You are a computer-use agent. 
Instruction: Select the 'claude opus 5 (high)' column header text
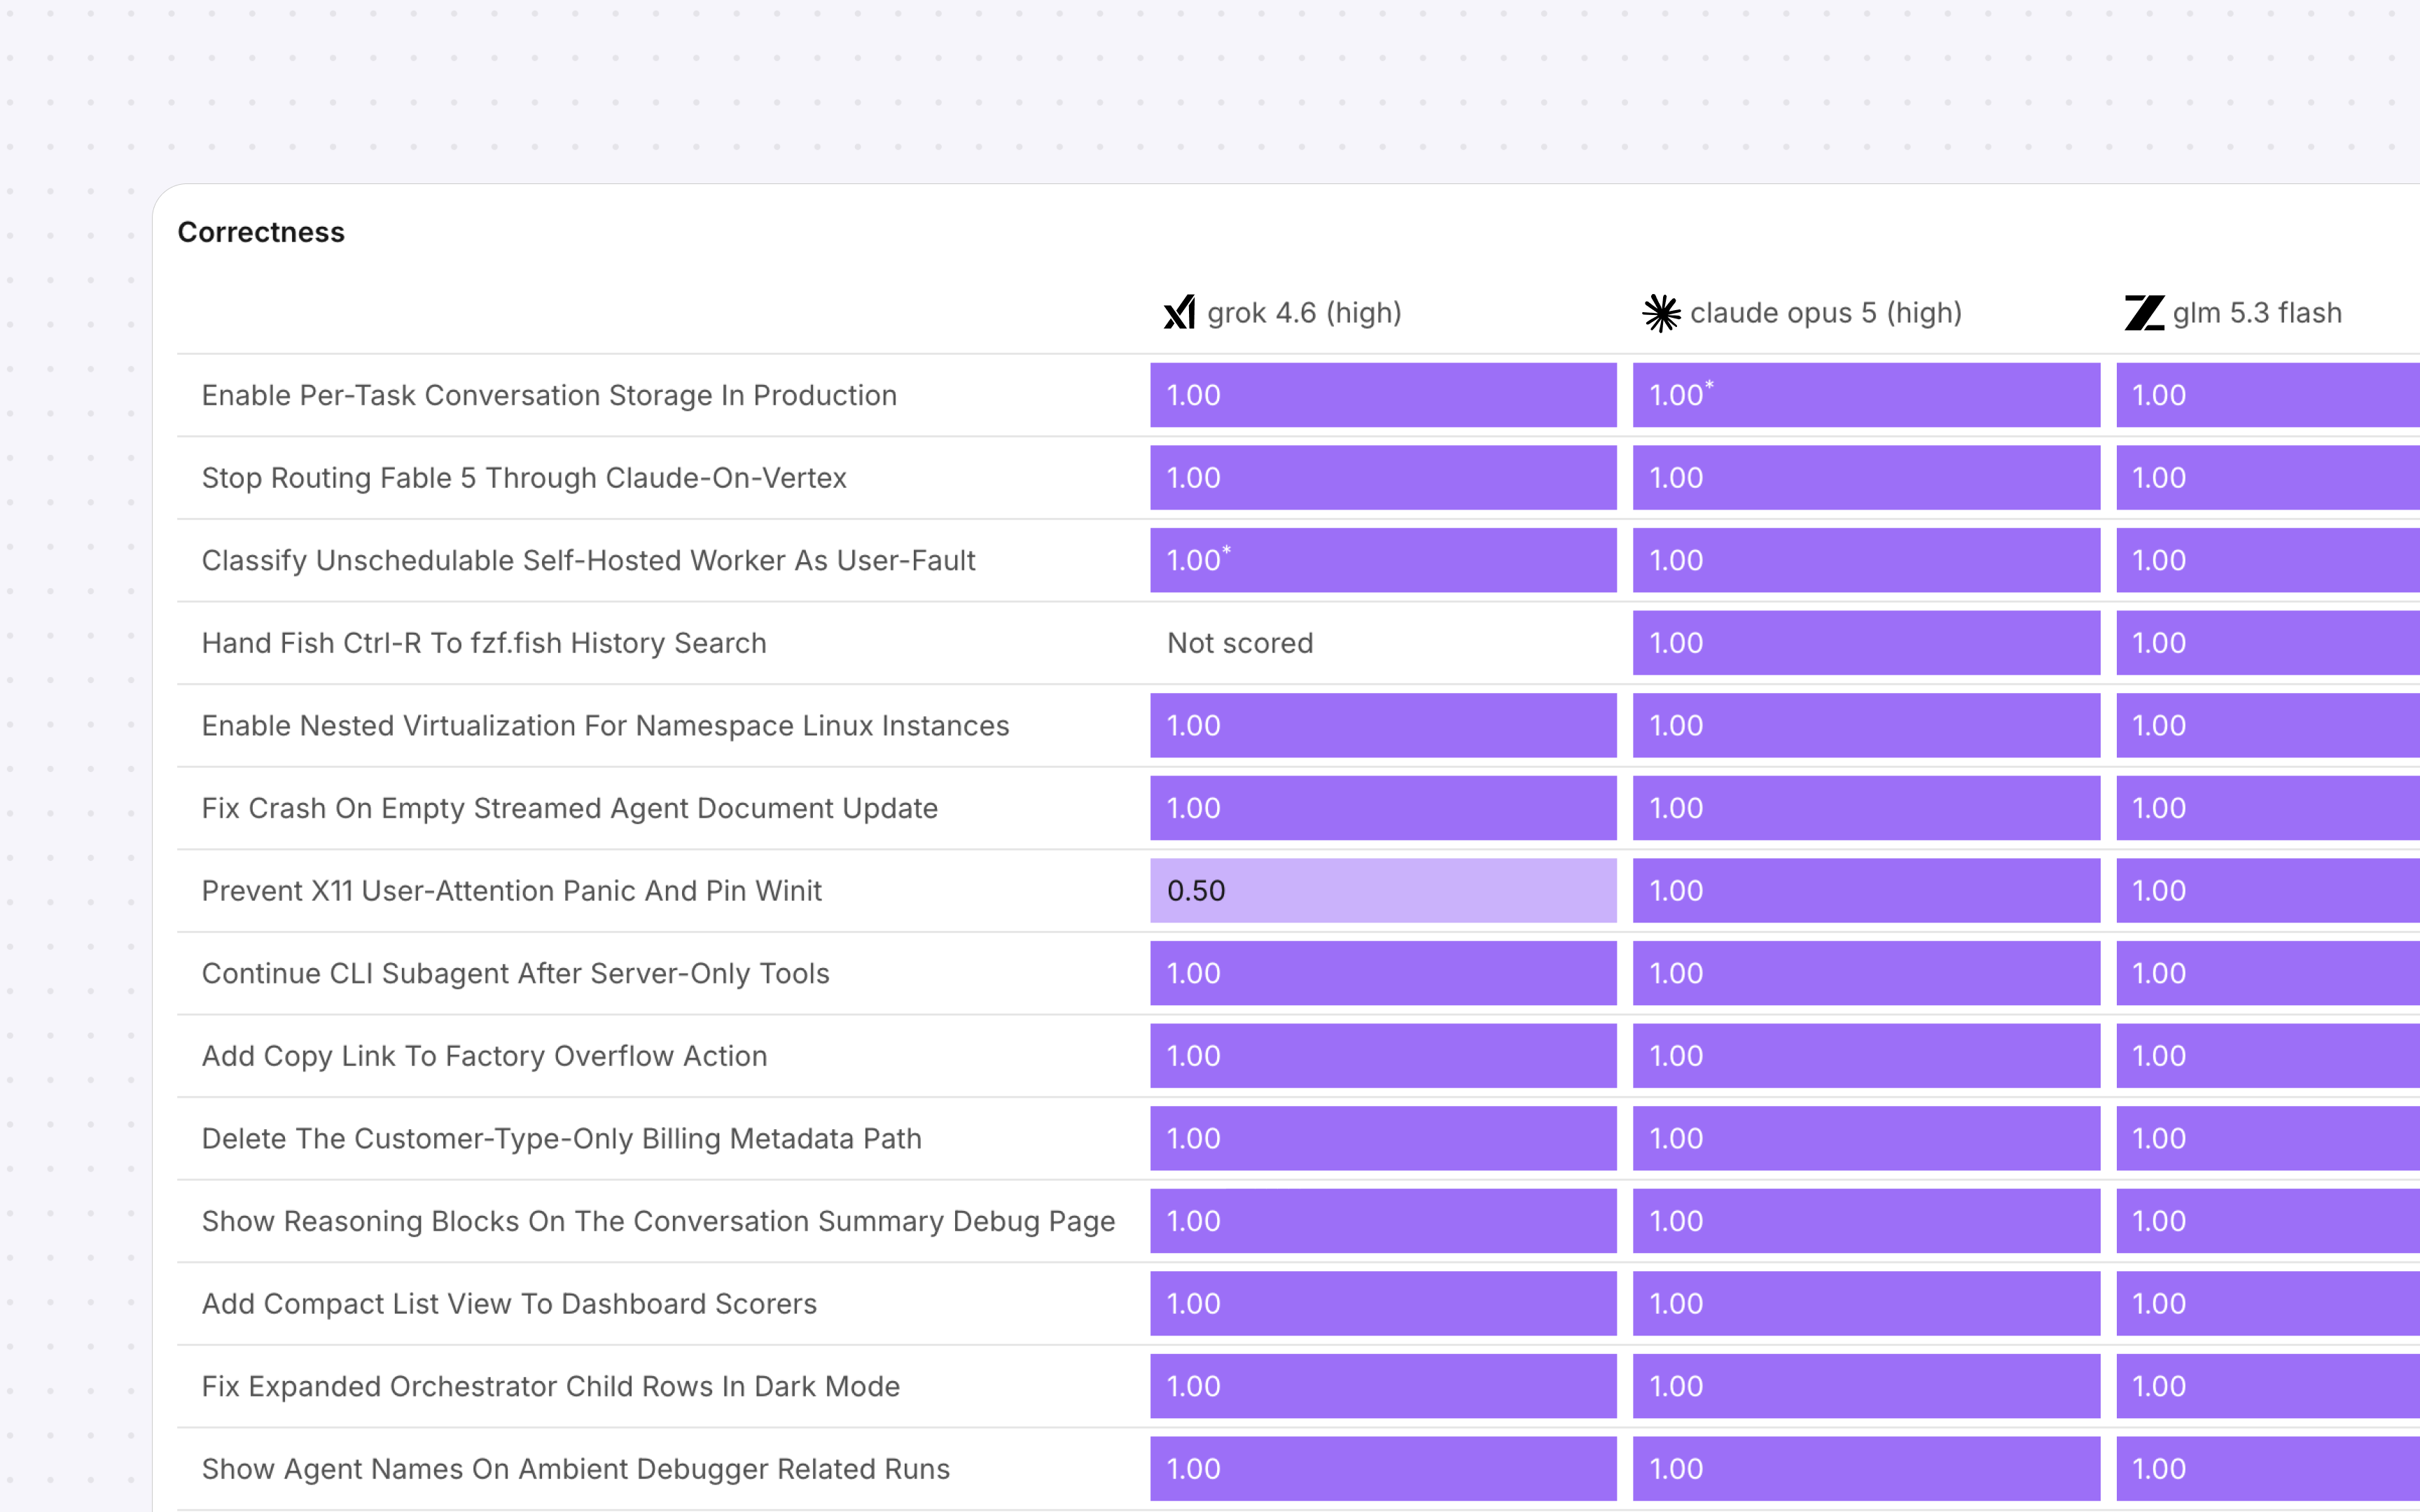tap(1826, 313)
